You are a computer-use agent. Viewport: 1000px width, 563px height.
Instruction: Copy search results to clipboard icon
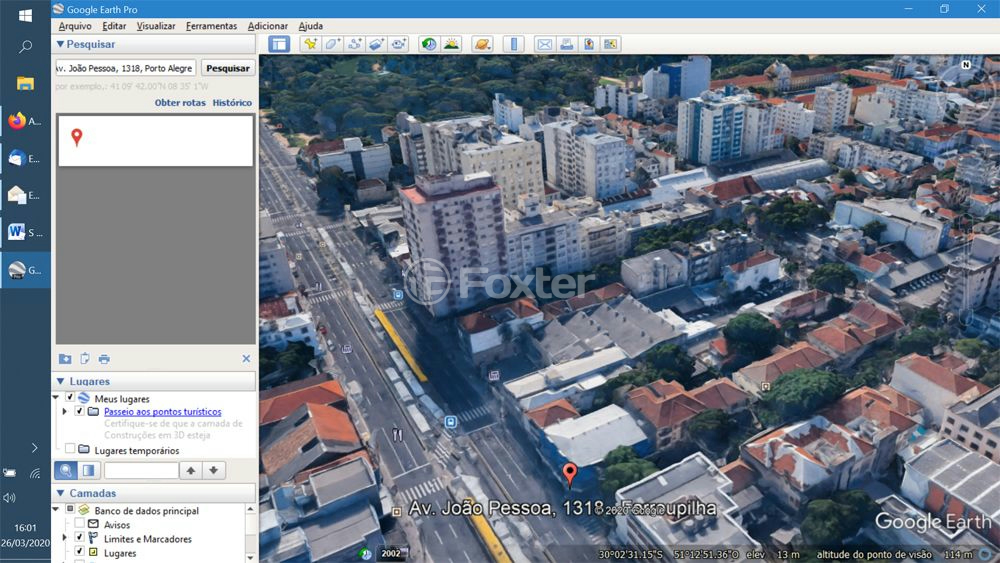pos(85,359)
